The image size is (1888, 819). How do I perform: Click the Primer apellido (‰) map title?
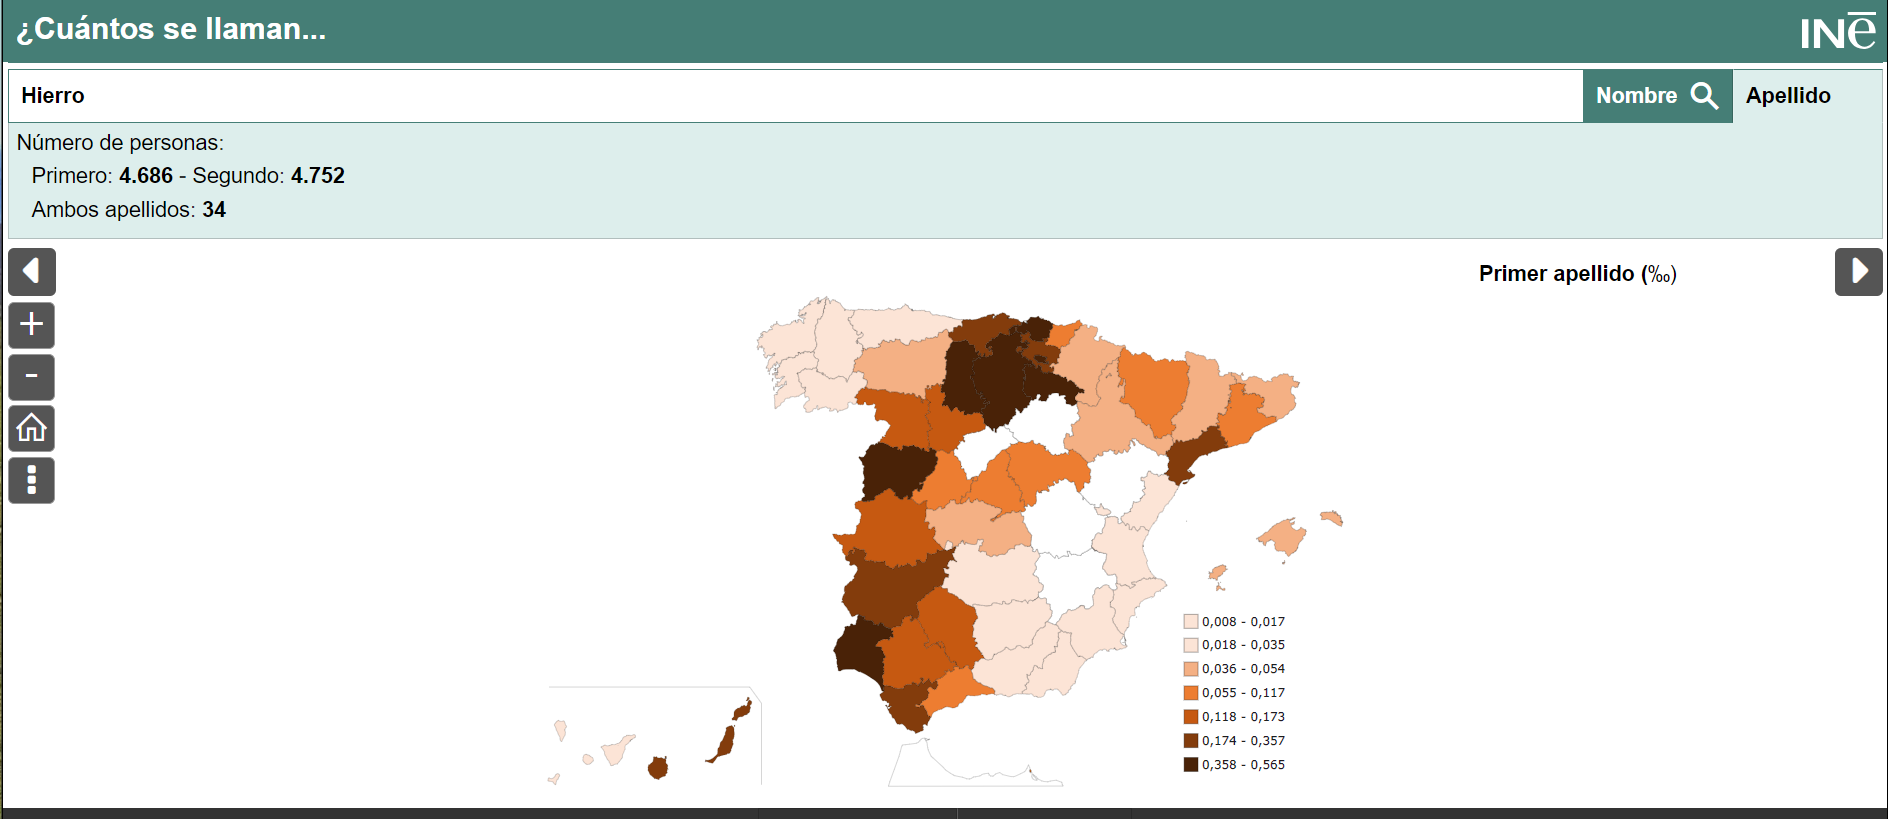[x=1577, y=274]
